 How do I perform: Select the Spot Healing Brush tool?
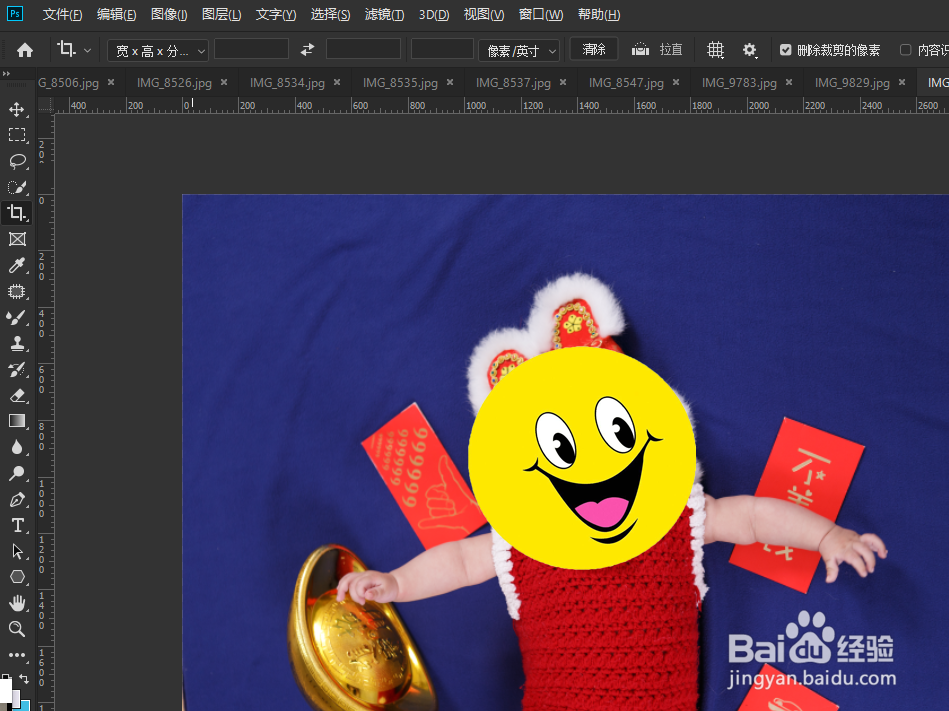coord(17,291)
